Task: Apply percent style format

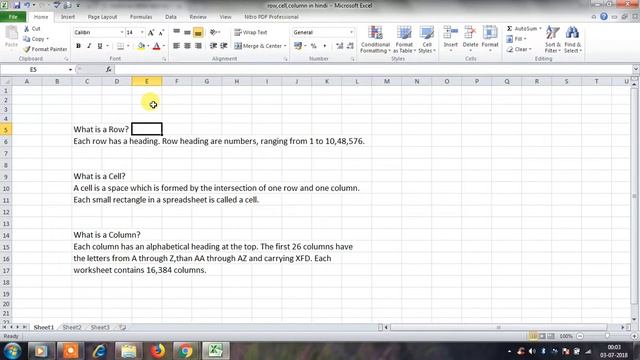Action: coord(313,46)
